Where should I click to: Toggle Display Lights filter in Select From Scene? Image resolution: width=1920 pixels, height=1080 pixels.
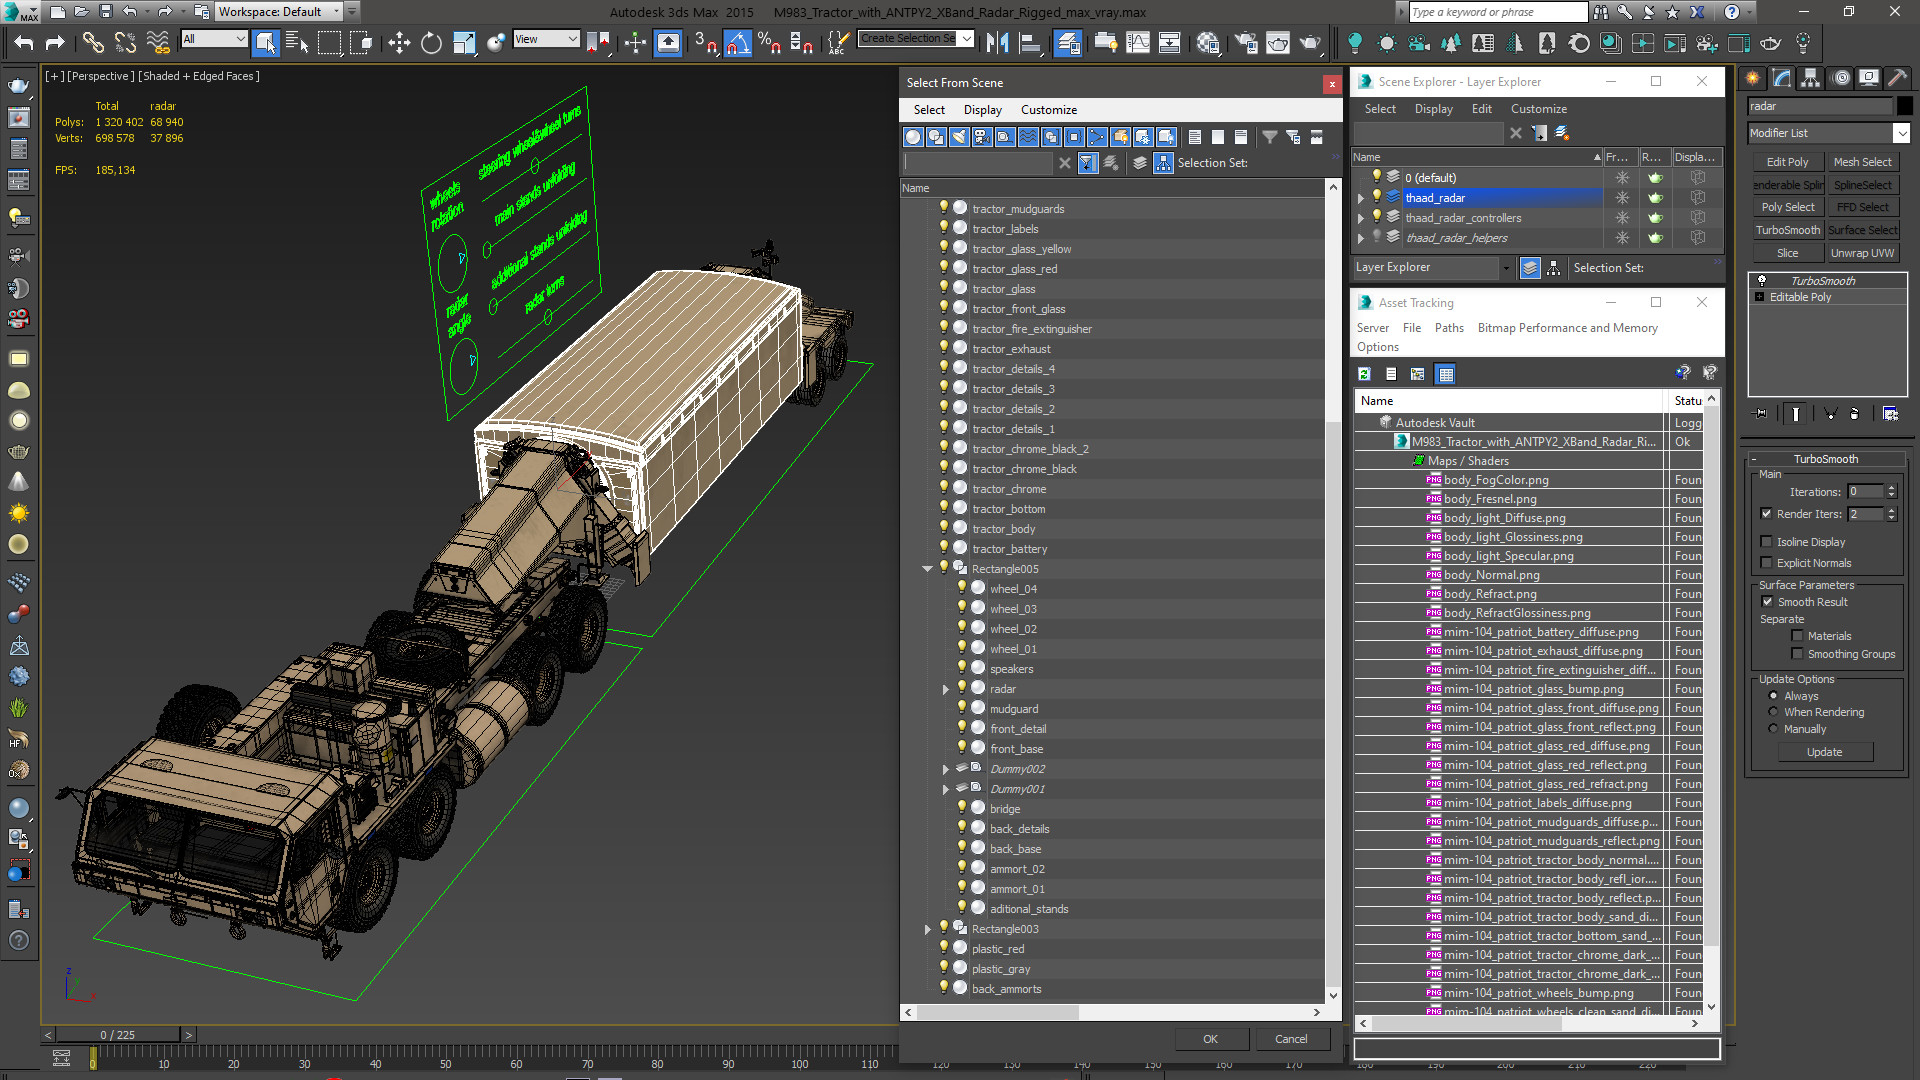tap(959, 137)
